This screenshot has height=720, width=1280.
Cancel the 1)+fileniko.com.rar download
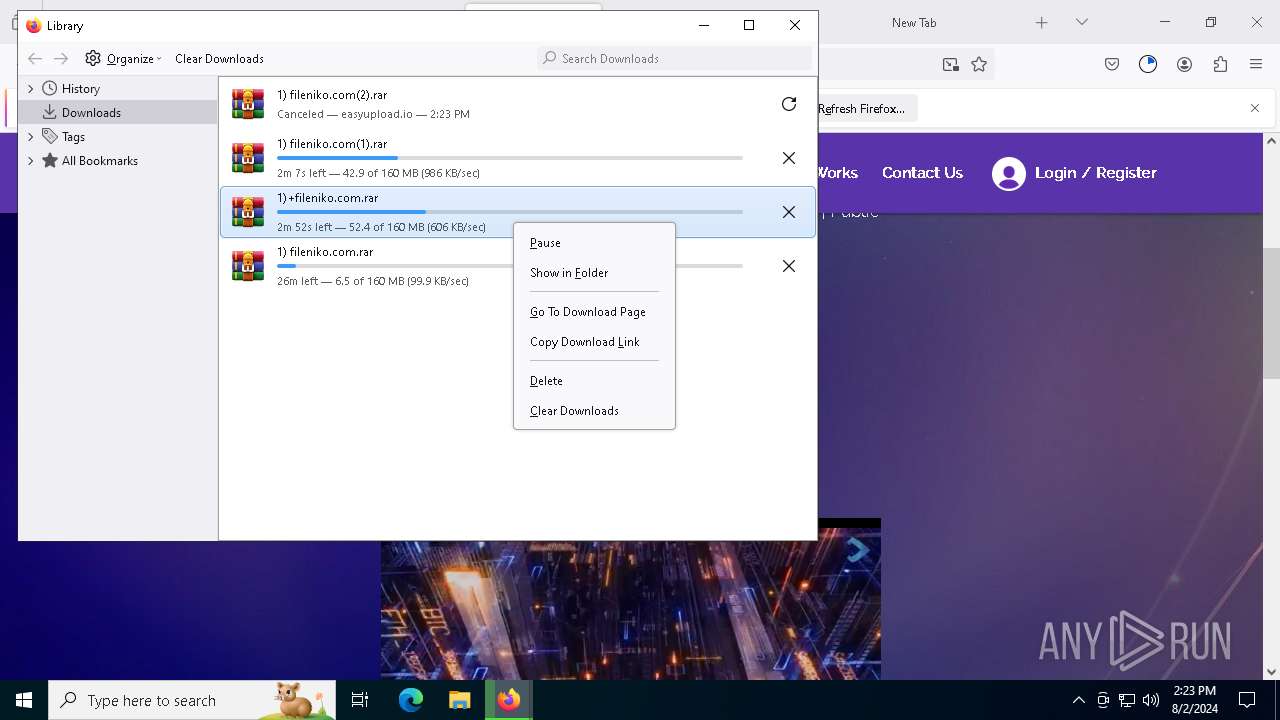tap(789, 212)
